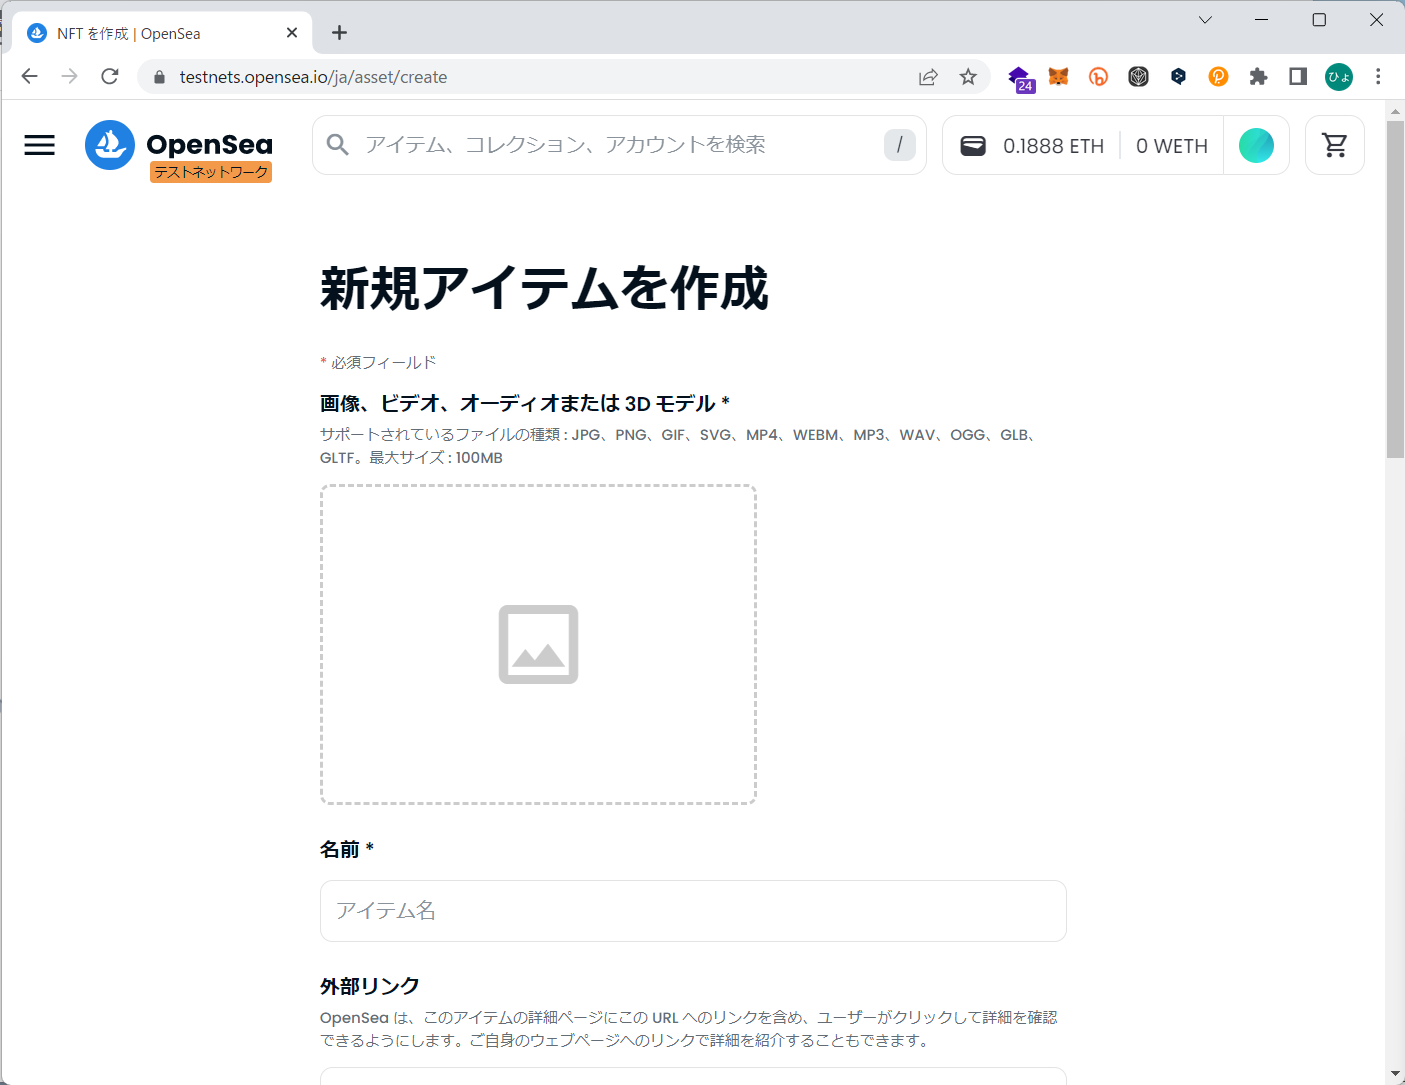Click the MetaMask fox extension icon
Viewport: 1405px width, 1085px height.
[1058, 77]
